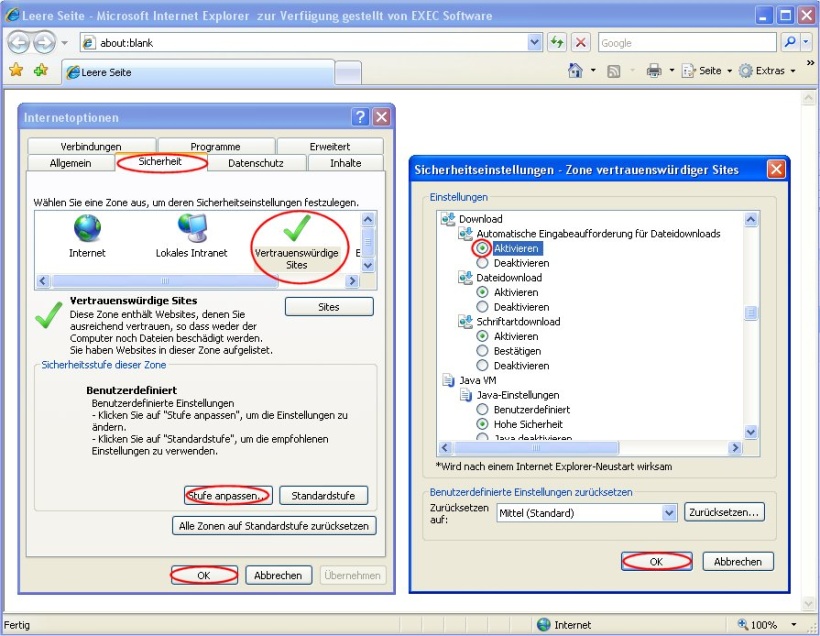Close the Internetoptionen dialog
820x636 pixels.
382,117
